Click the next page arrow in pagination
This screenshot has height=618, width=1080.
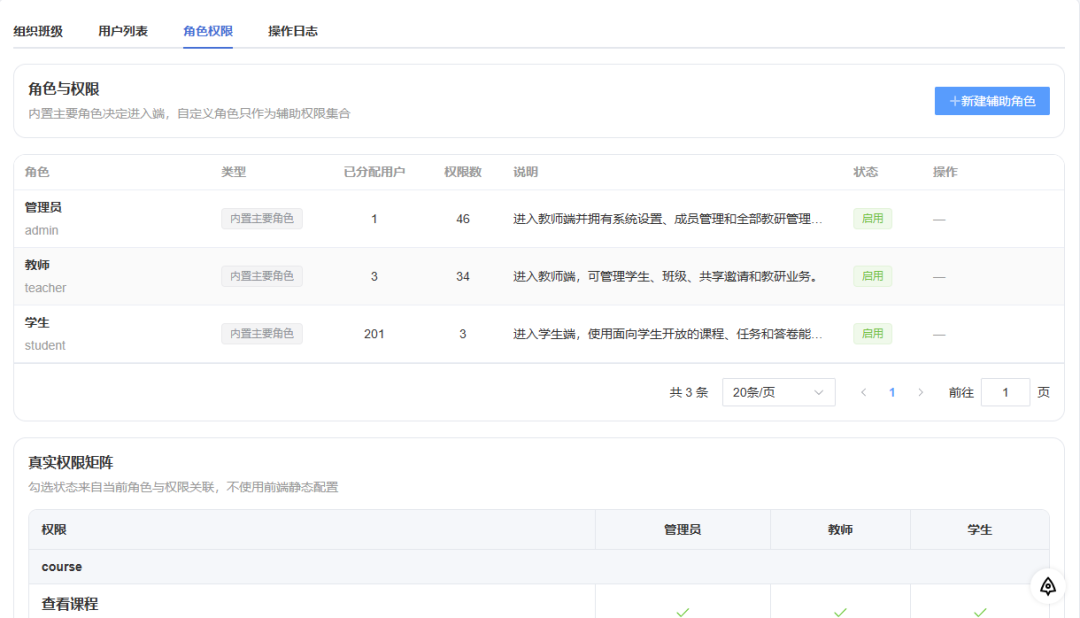(921, 393)
